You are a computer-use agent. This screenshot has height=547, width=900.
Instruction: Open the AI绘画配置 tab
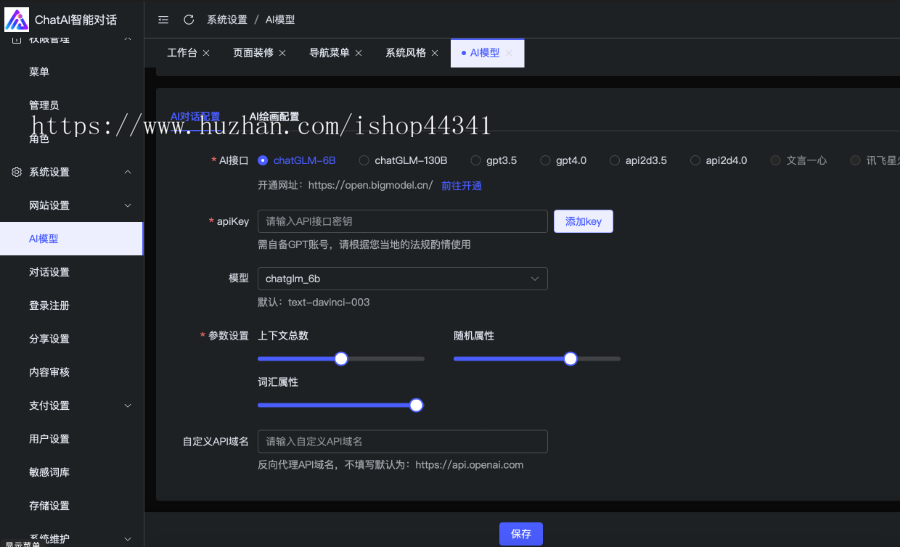pyautogui.click(x=274, y=117)
